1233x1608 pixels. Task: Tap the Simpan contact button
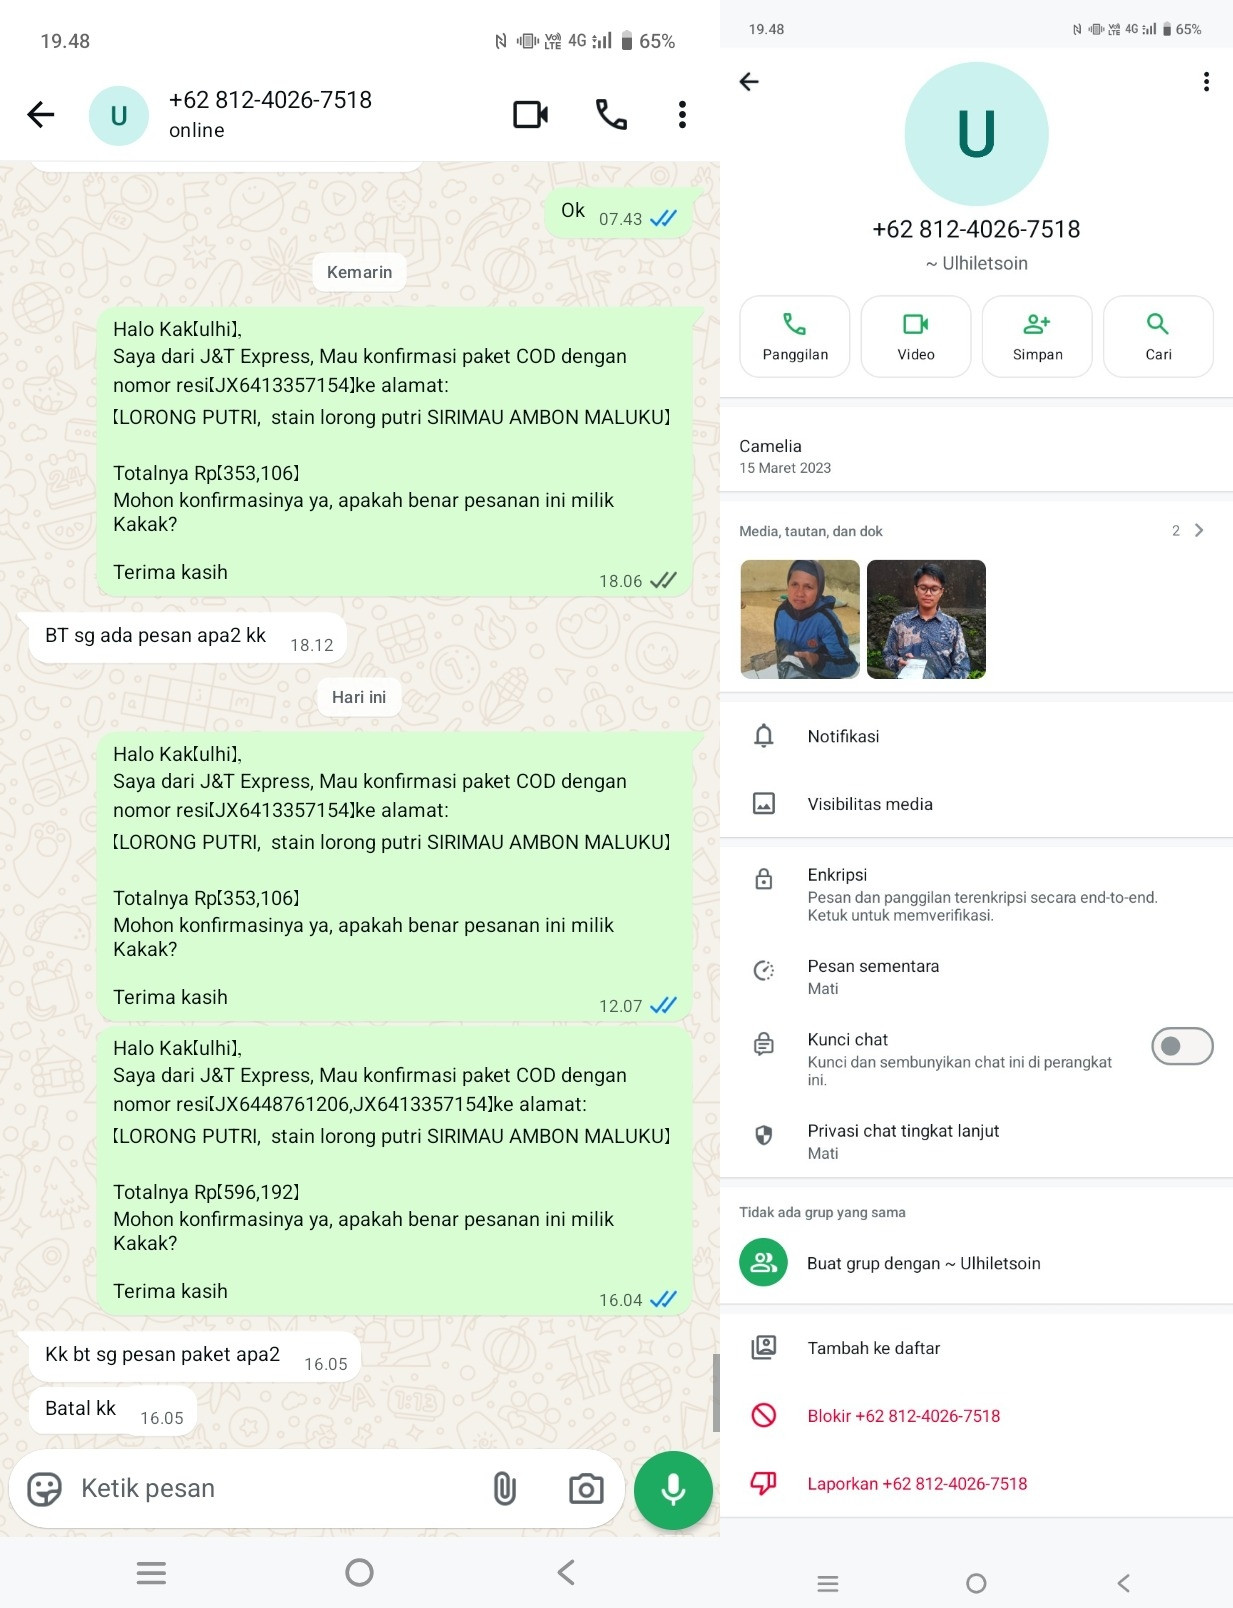[1037, 336]
